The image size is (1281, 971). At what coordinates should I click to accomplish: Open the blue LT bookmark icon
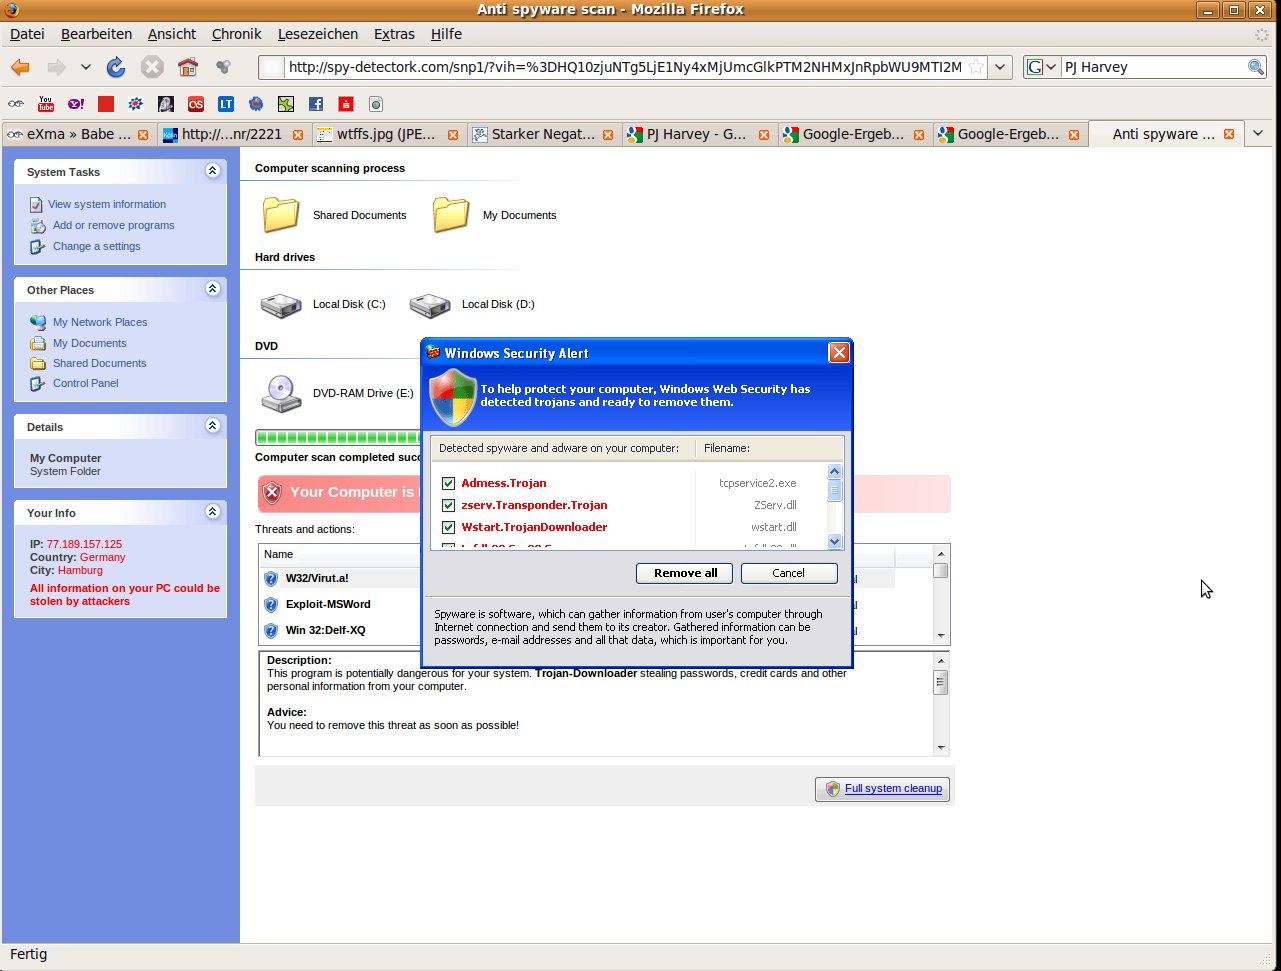226,103
